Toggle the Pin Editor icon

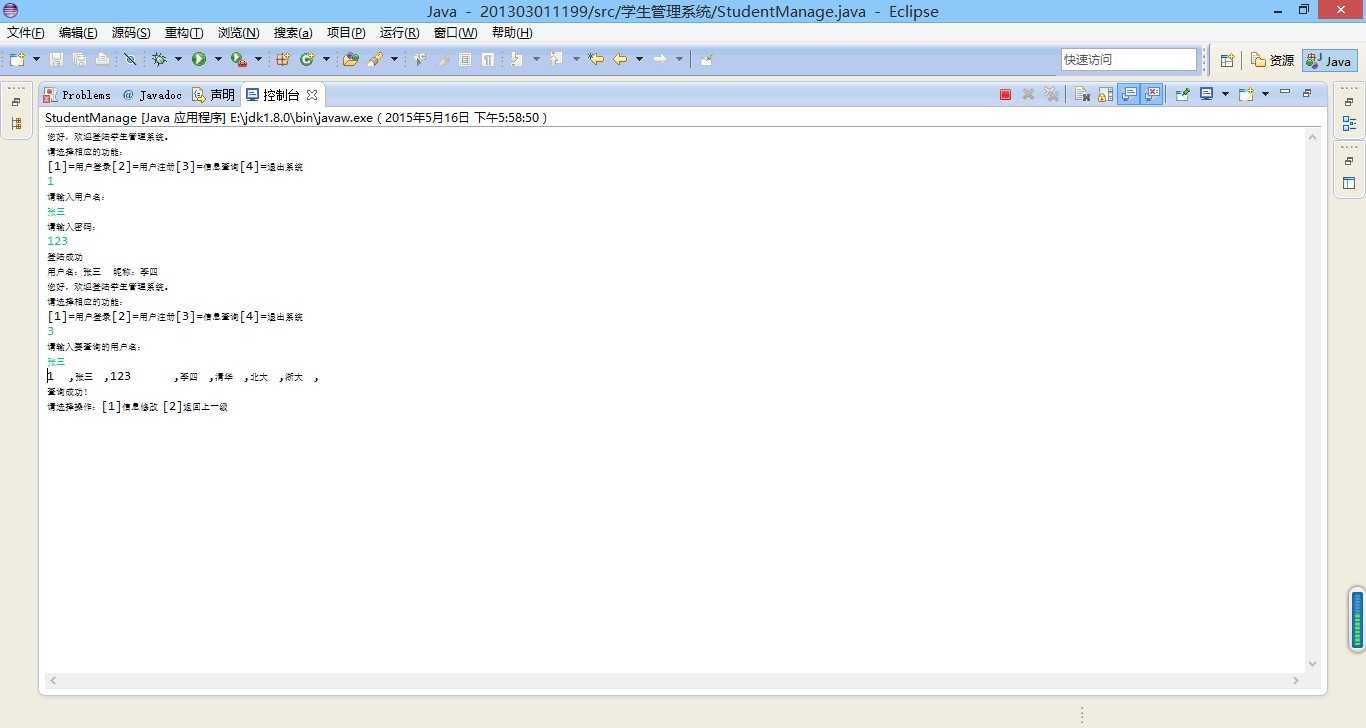706,59
